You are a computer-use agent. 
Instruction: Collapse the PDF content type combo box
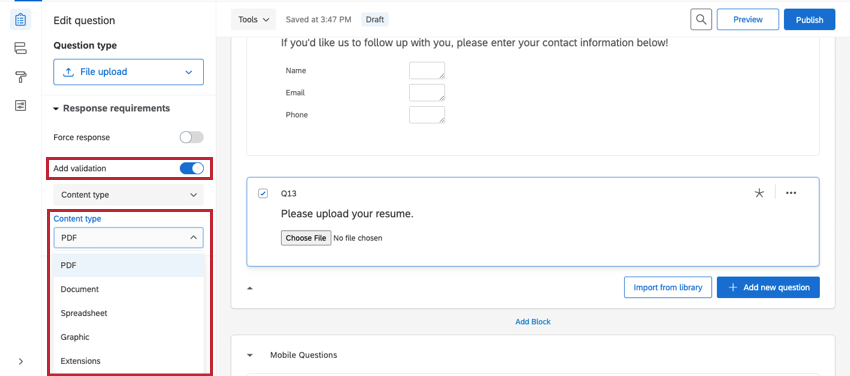pos(128,238)
